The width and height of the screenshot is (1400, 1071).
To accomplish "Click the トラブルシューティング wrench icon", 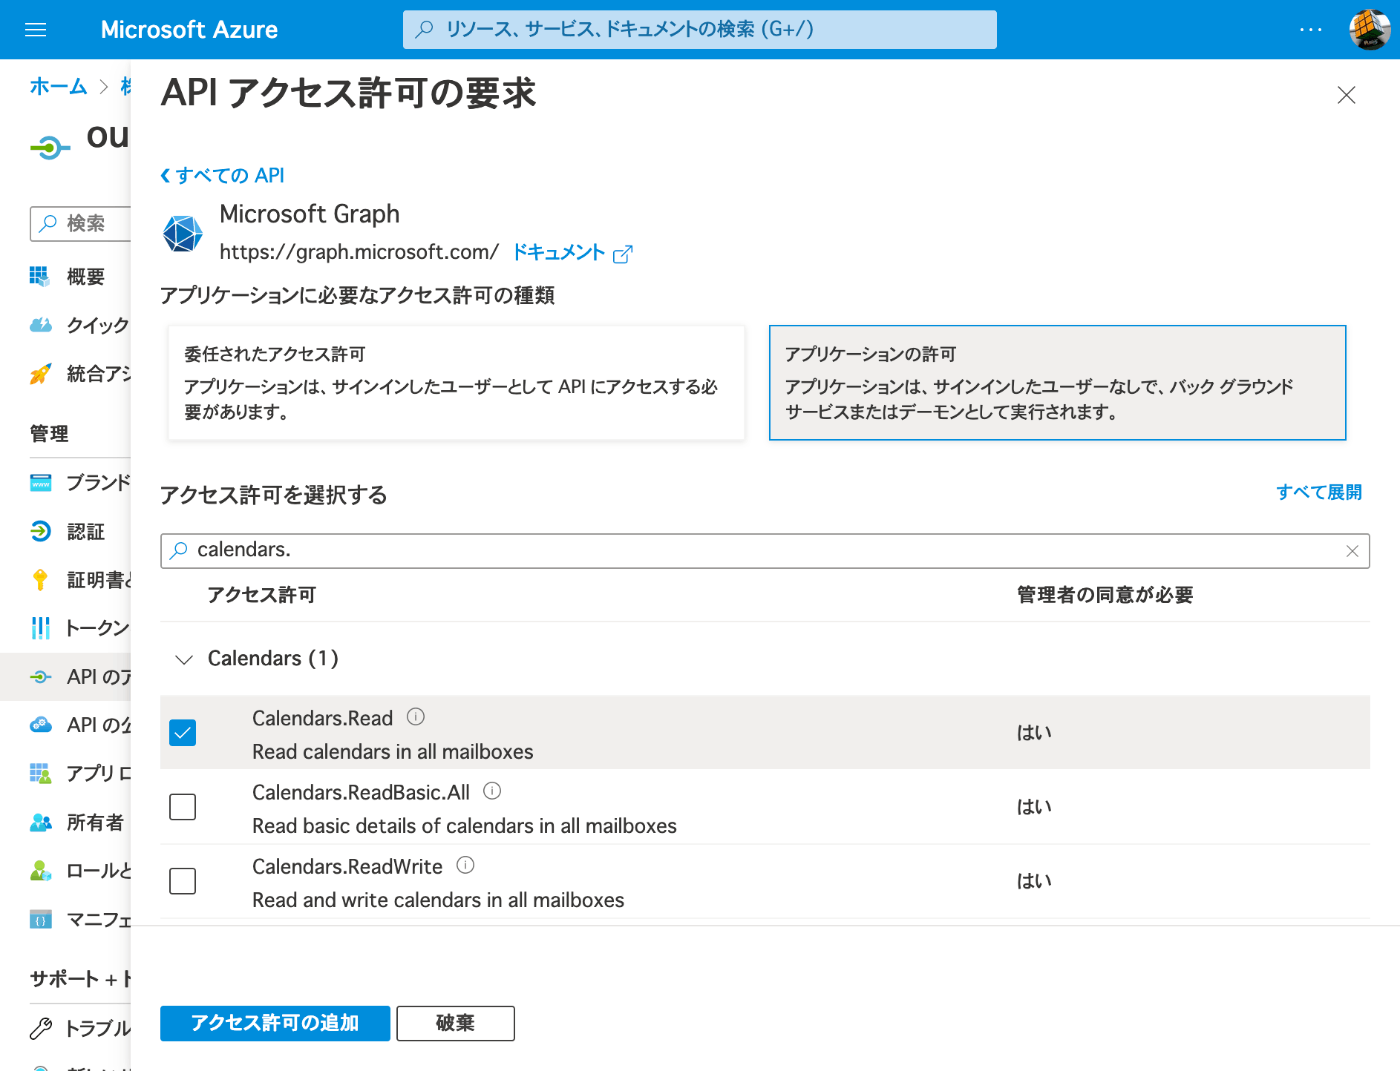I will (40, 1028).
